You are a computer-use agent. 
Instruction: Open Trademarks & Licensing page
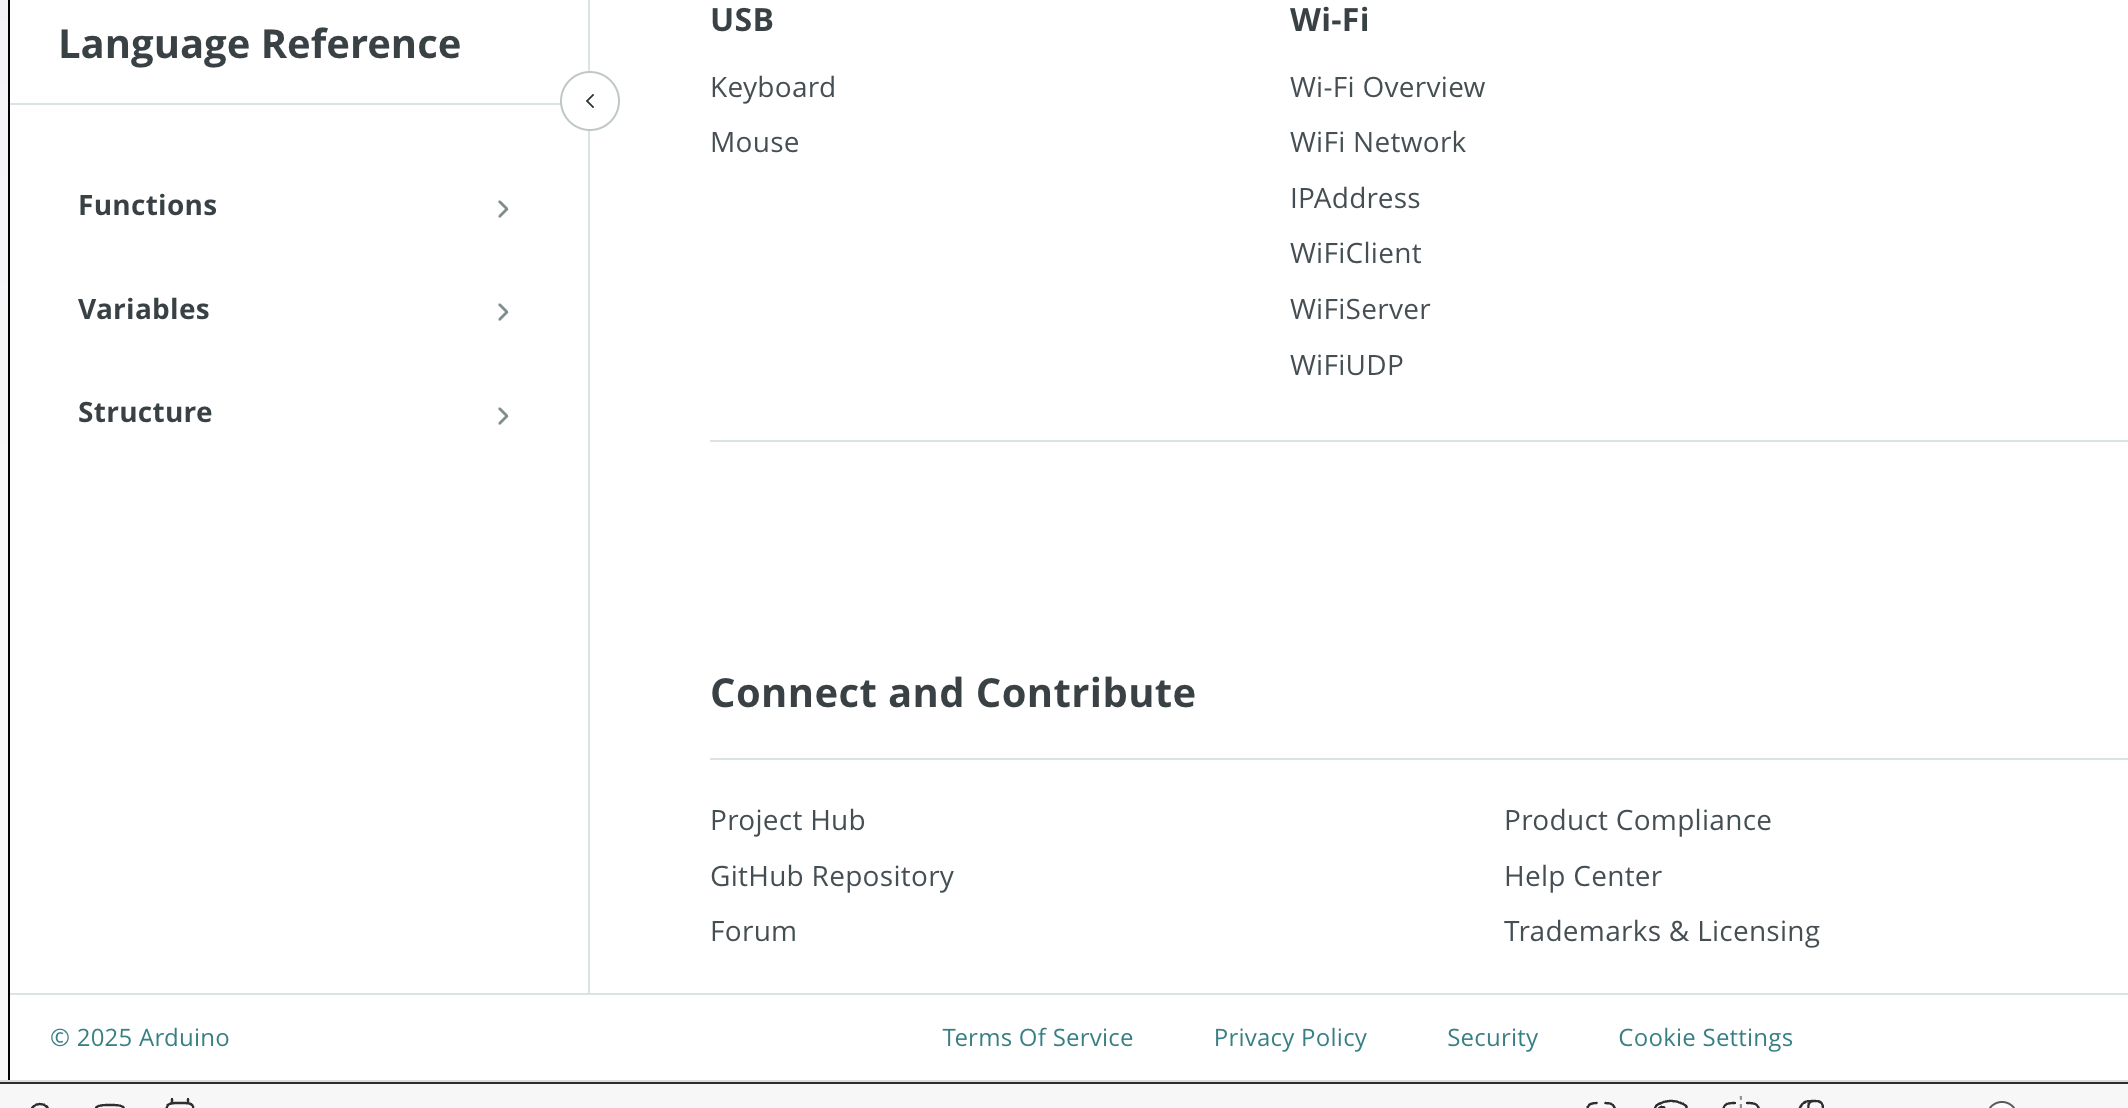coord(1661,932)
